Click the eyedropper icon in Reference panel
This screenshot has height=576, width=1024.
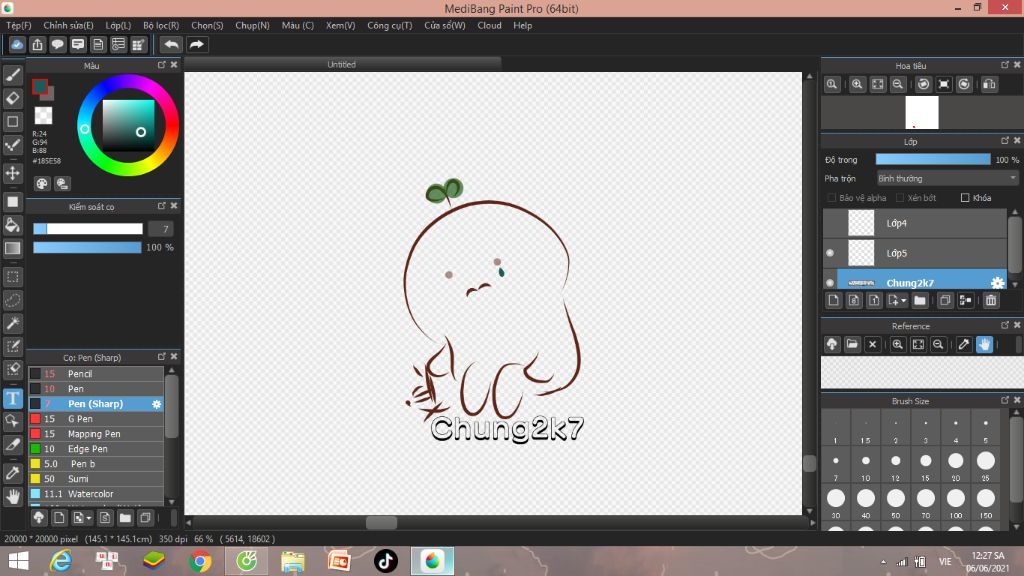point(963,344)
